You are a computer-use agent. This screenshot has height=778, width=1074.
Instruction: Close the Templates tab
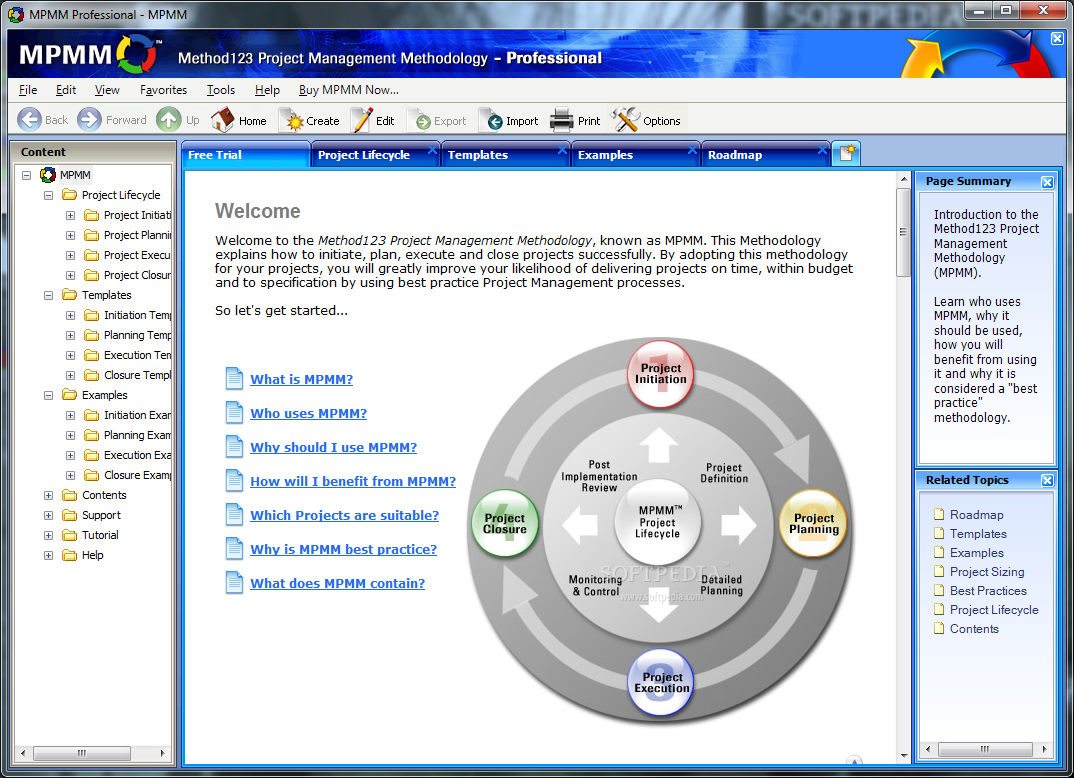point(562,149)
